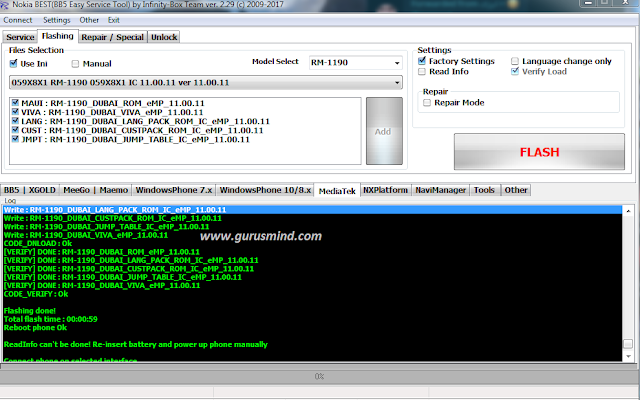Screen dimensions: 640x400
Task: Toggle the CUST custpack file checkbox
Action: coord(15,130)
